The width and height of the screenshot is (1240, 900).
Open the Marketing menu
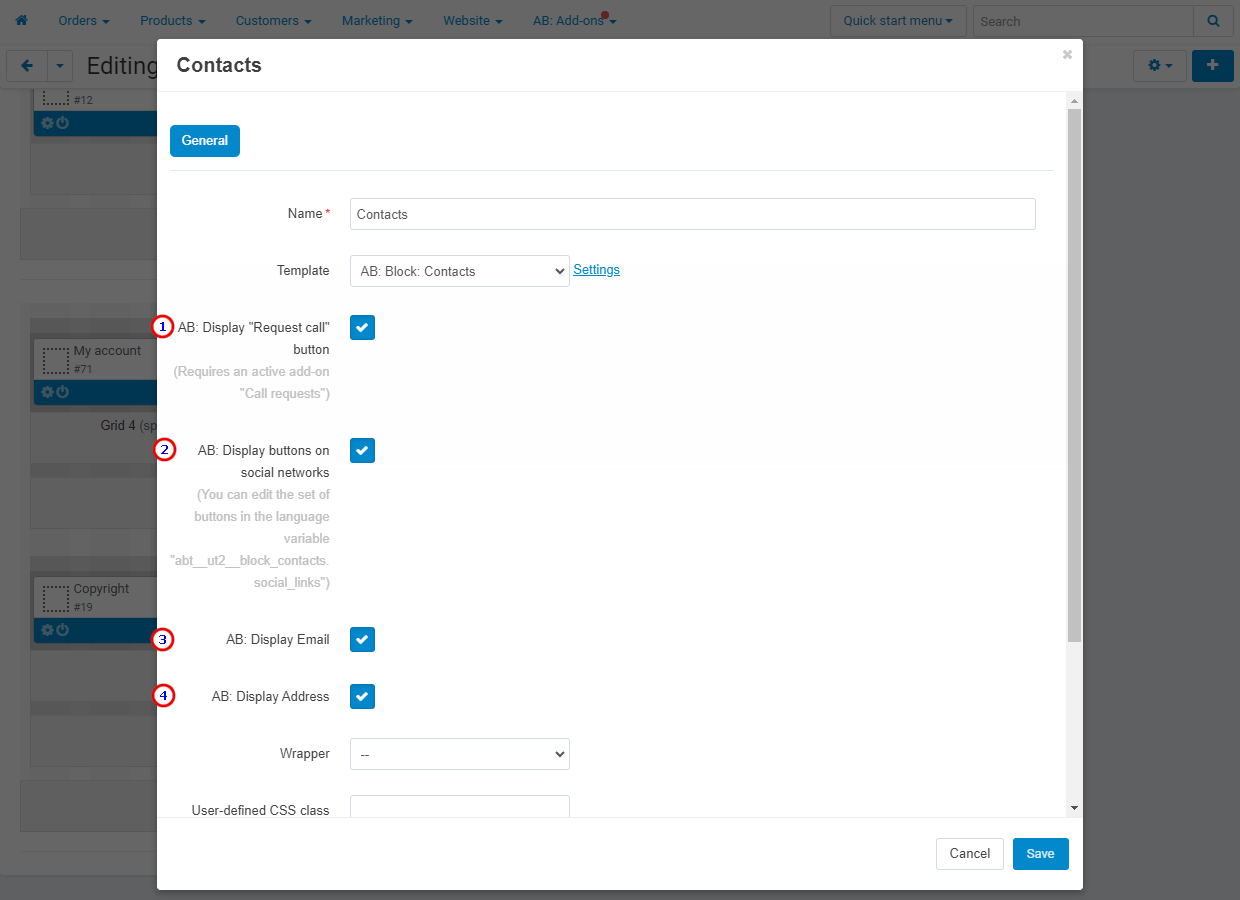377,21
